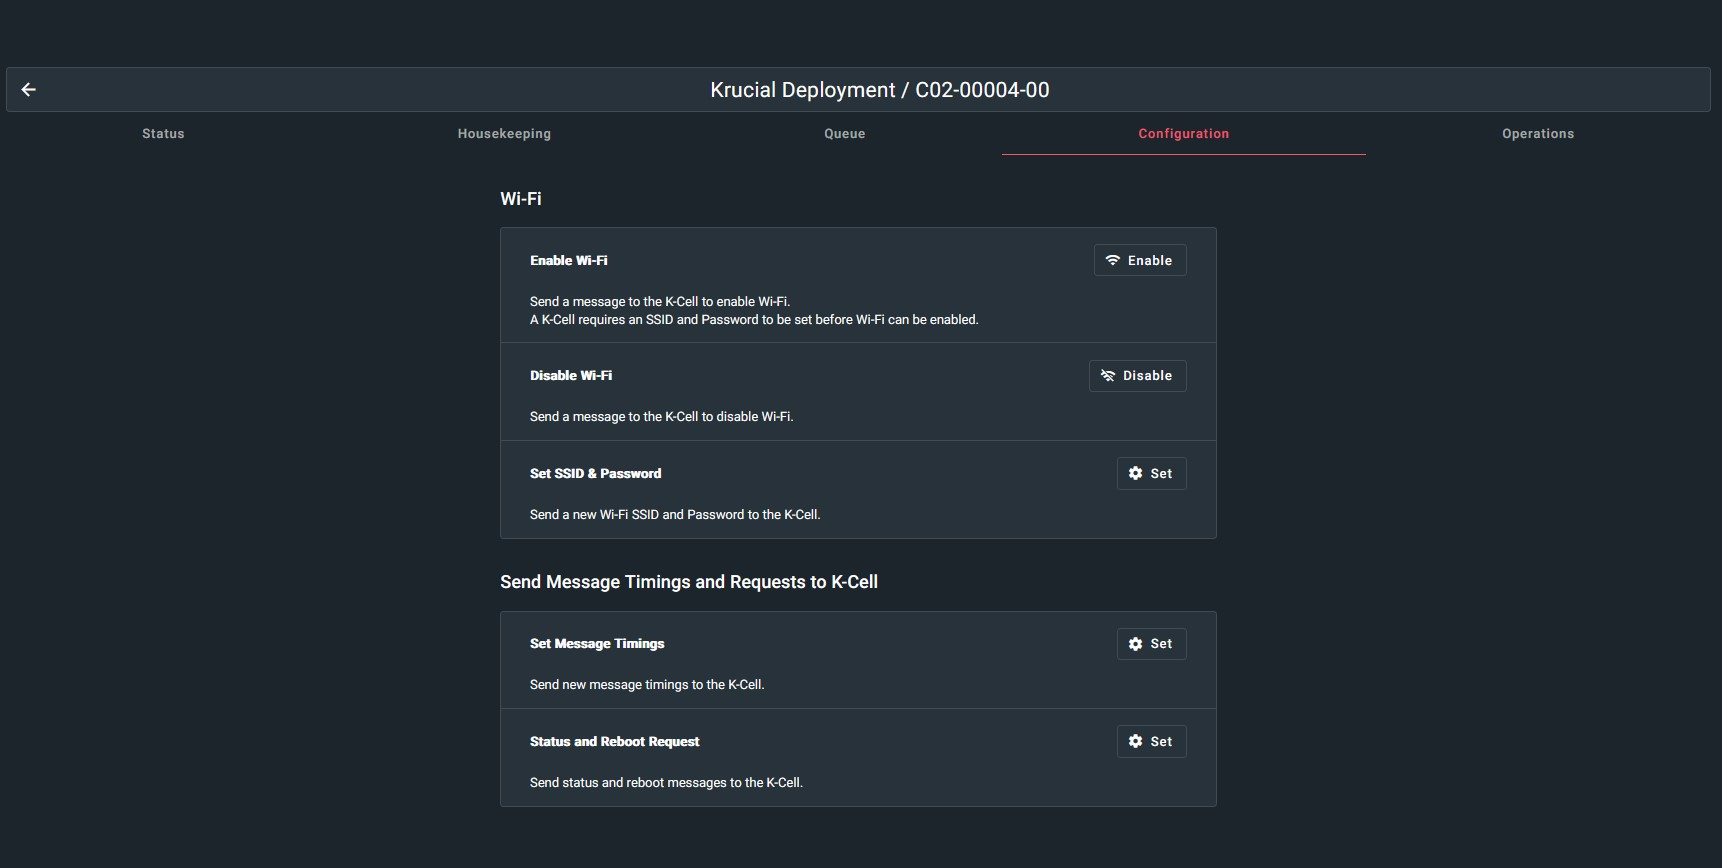Click the 'Set SSID & Password' row label
The image size is (1722, 868).
tap(596, 474)
